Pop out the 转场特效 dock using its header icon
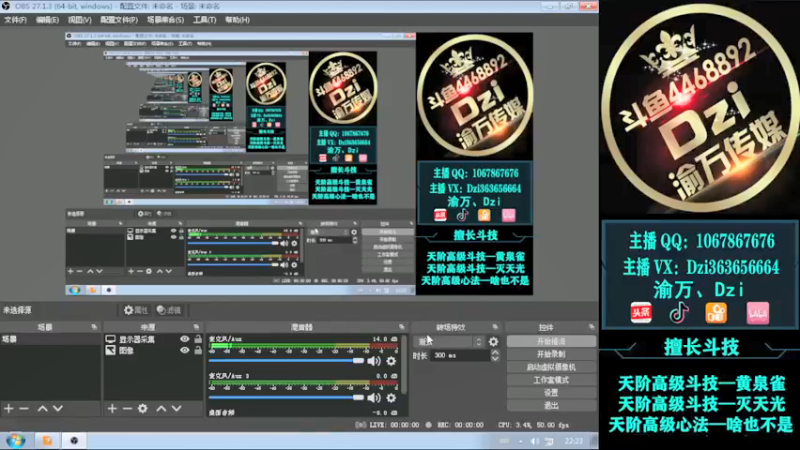 pos(494,327)
